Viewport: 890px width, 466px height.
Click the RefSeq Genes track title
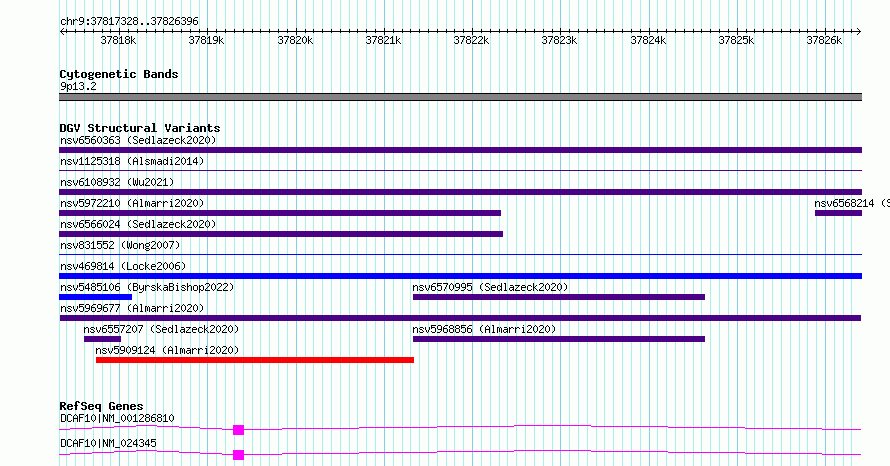point(101,406)
